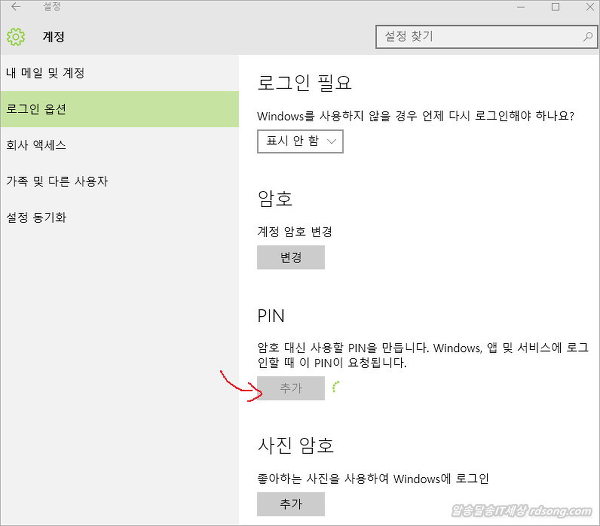Click the 로그인 필요 section heading
Viewport: 600px width, 526px height.
(305, 82)
